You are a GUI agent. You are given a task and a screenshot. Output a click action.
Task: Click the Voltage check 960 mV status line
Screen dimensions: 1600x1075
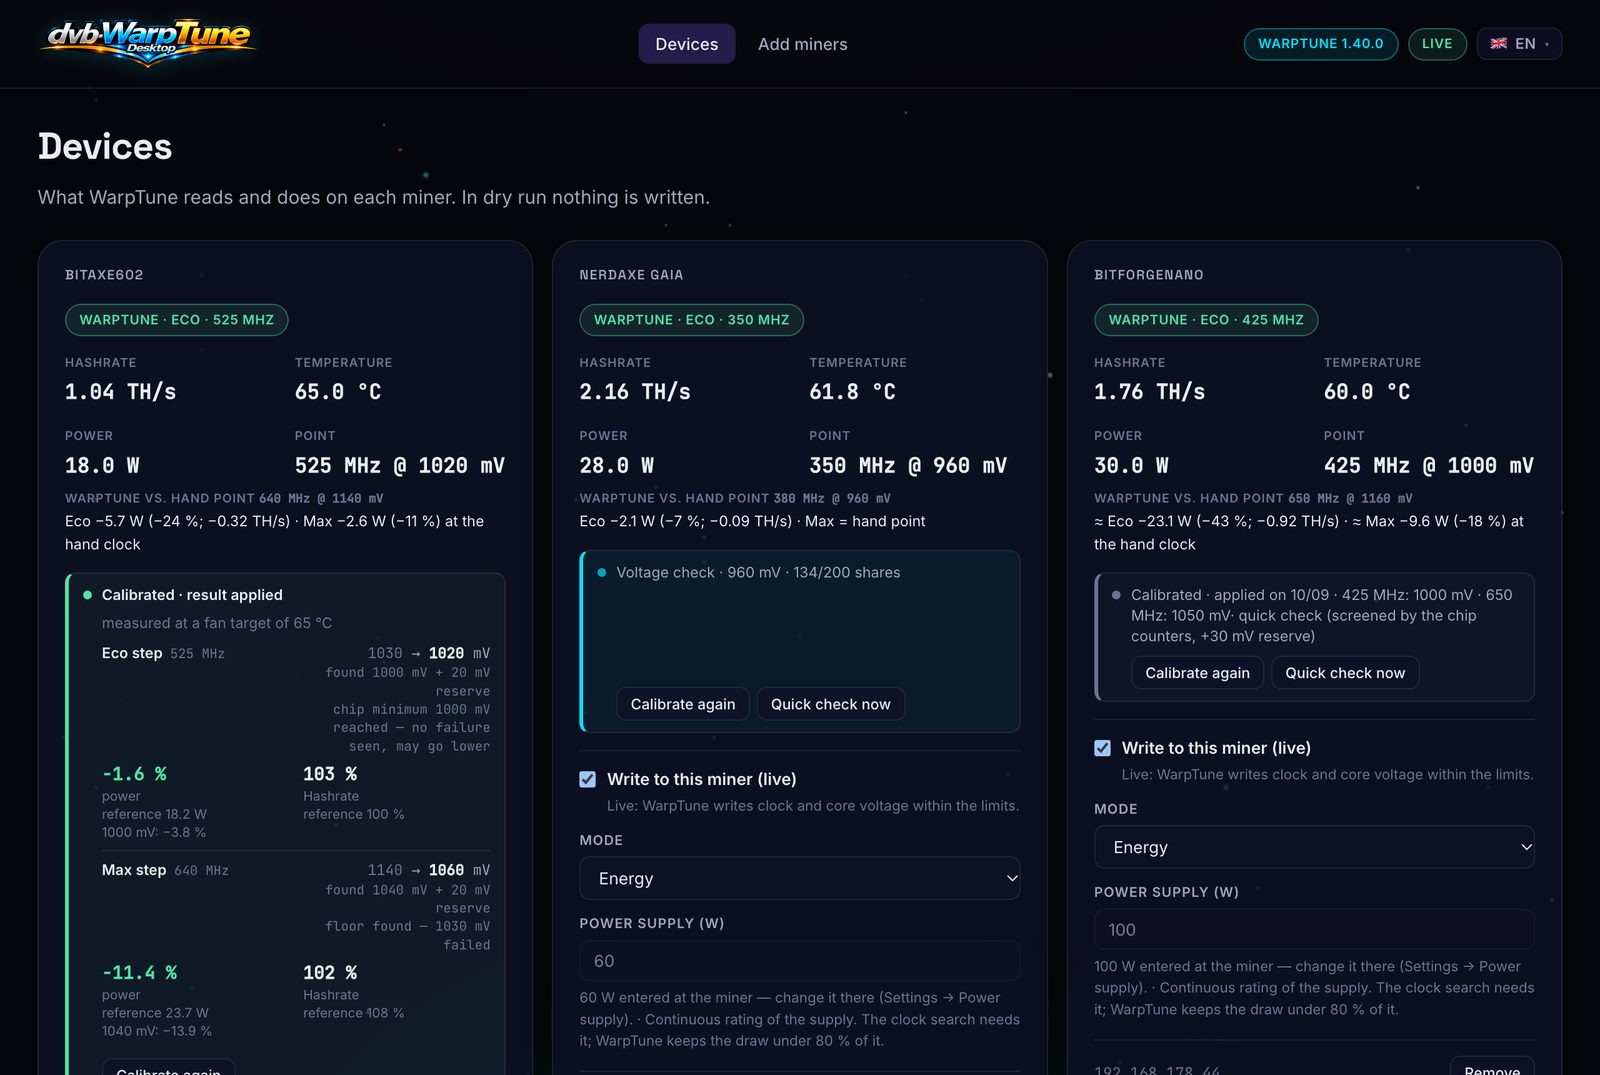758,573
